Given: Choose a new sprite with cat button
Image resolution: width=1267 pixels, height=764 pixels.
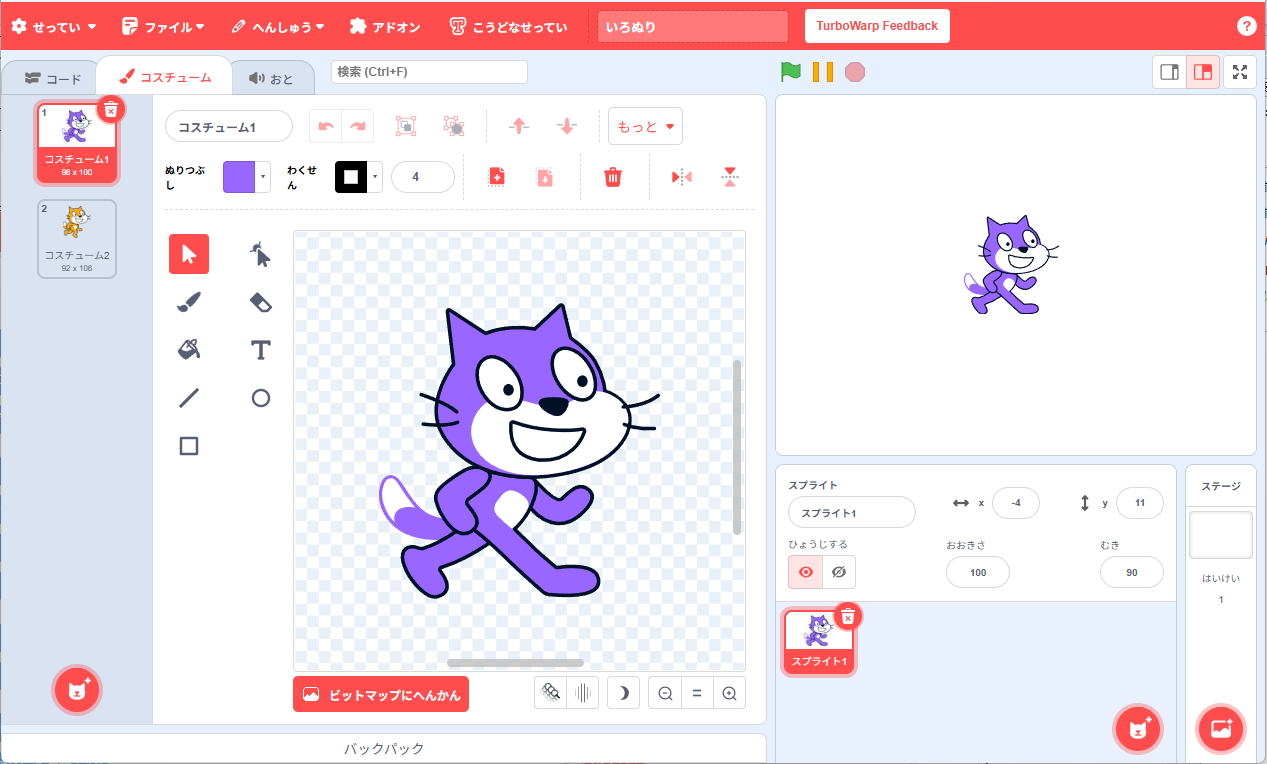Looking at the screenshot, I should coord(1138,728).
